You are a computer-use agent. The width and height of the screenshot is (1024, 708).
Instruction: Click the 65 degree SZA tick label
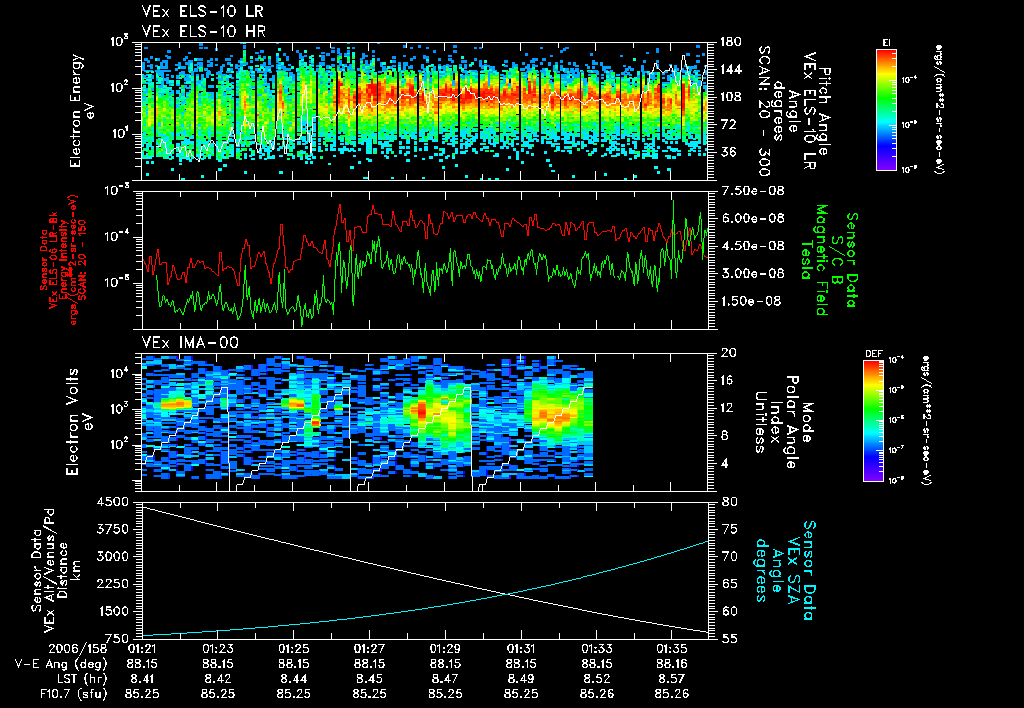729,584
